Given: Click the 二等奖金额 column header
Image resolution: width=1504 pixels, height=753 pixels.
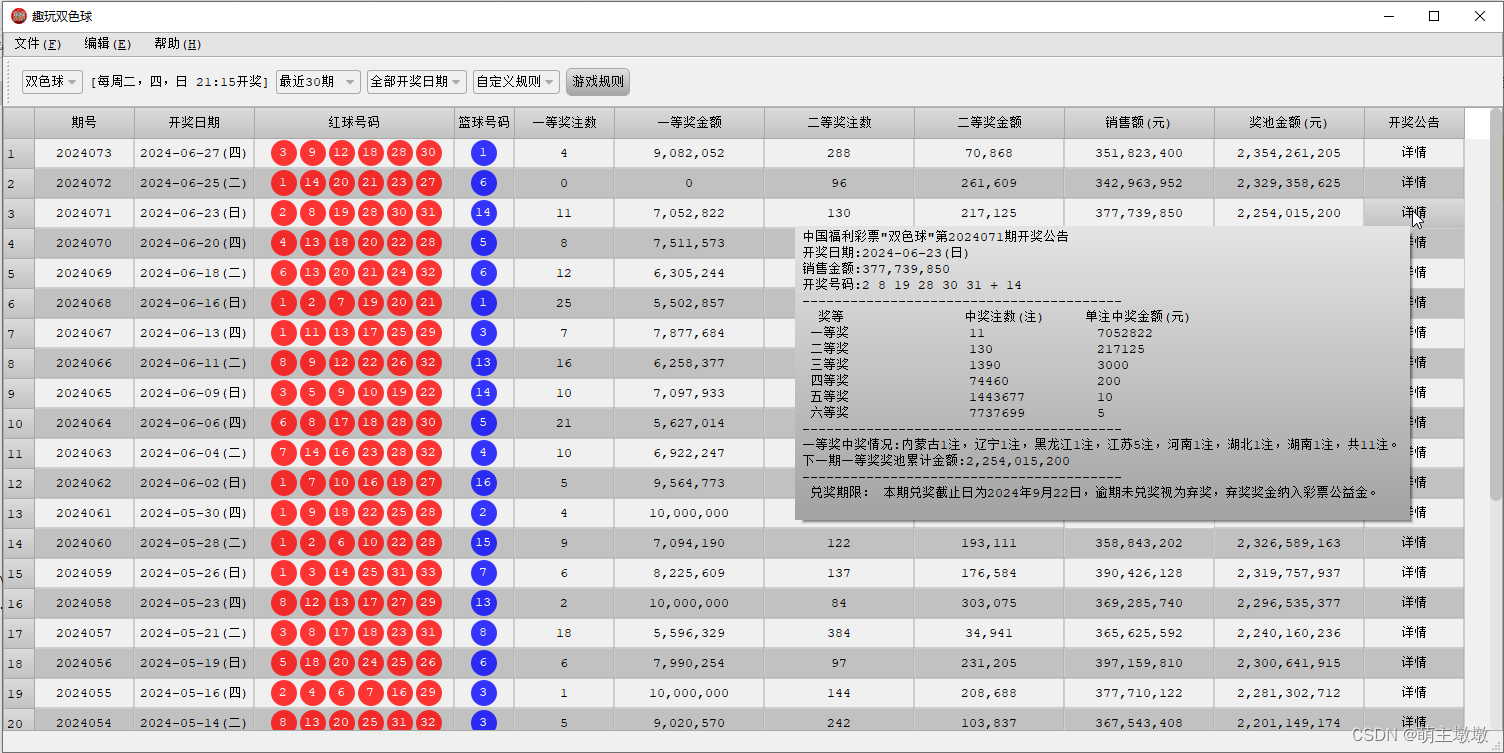Looking at the screenshot, I should coord(989,123).
